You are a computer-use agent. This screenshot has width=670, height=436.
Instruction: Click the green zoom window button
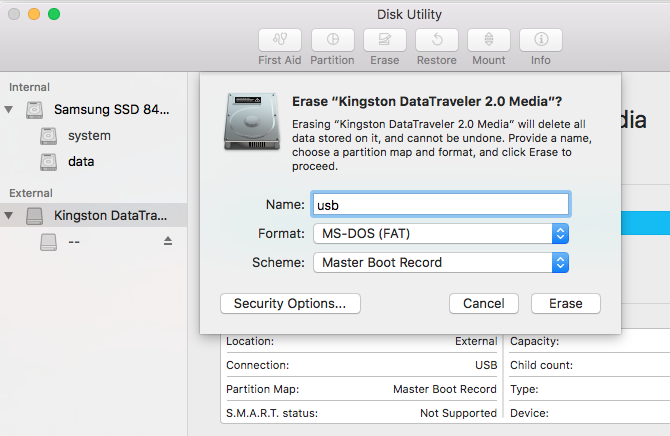54,15
